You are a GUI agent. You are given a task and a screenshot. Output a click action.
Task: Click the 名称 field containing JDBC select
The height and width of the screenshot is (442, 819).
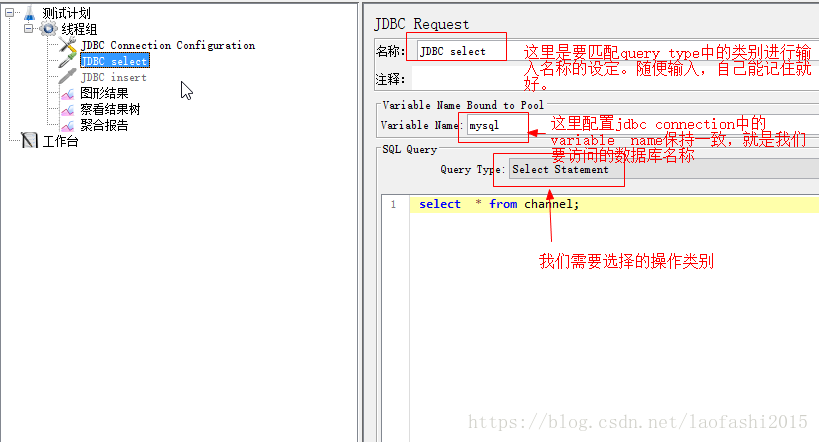618,51
